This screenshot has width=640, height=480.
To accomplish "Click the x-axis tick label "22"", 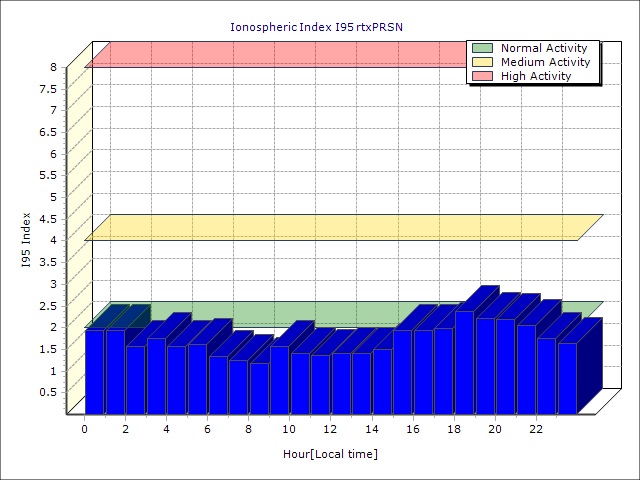I will [x=536, y=429].
